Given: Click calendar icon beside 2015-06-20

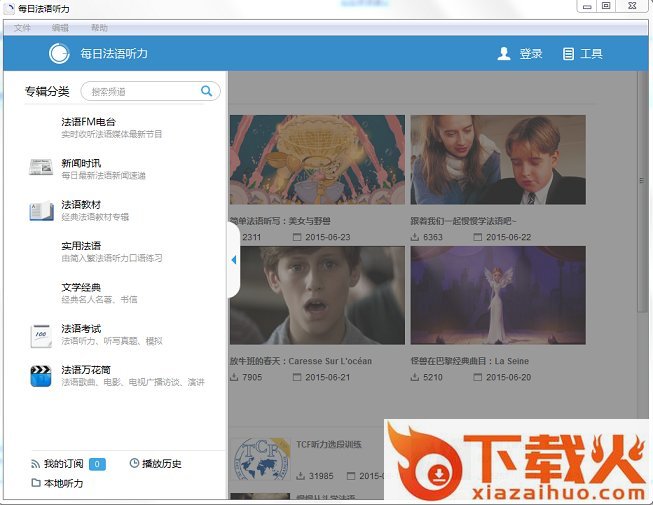Looking at the screenshot, I should (478, 377).
